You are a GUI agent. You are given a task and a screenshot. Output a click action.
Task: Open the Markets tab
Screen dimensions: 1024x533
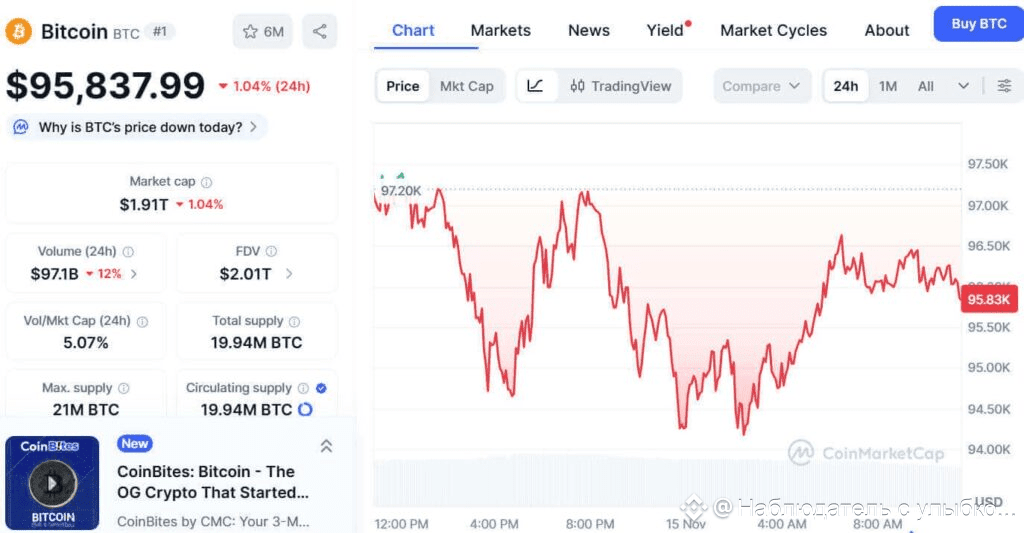500,30
